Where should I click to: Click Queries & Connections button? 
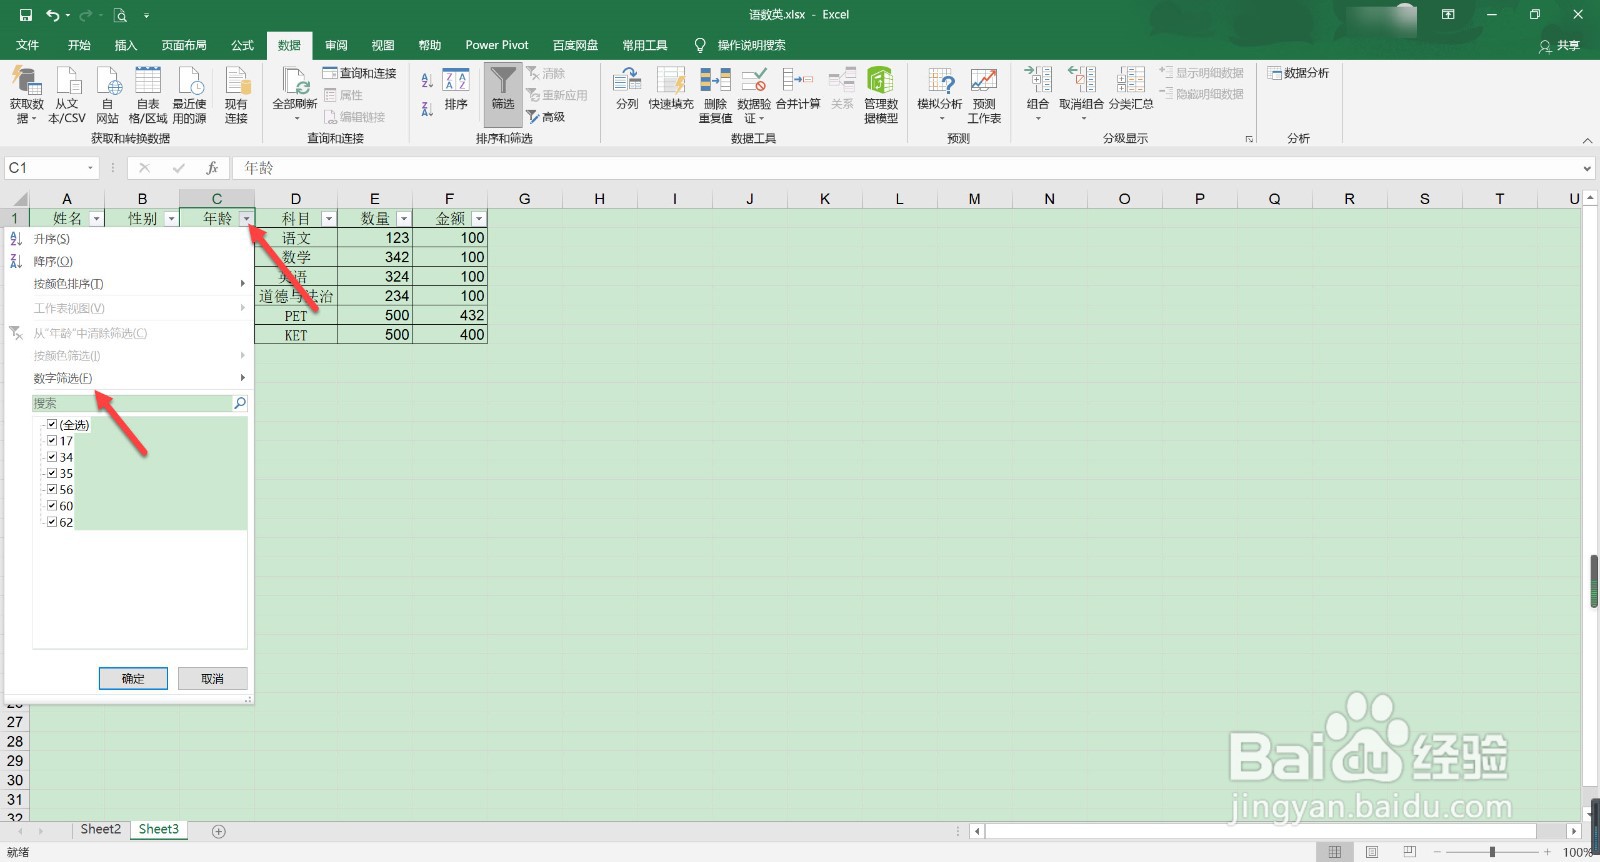[360, 73]
